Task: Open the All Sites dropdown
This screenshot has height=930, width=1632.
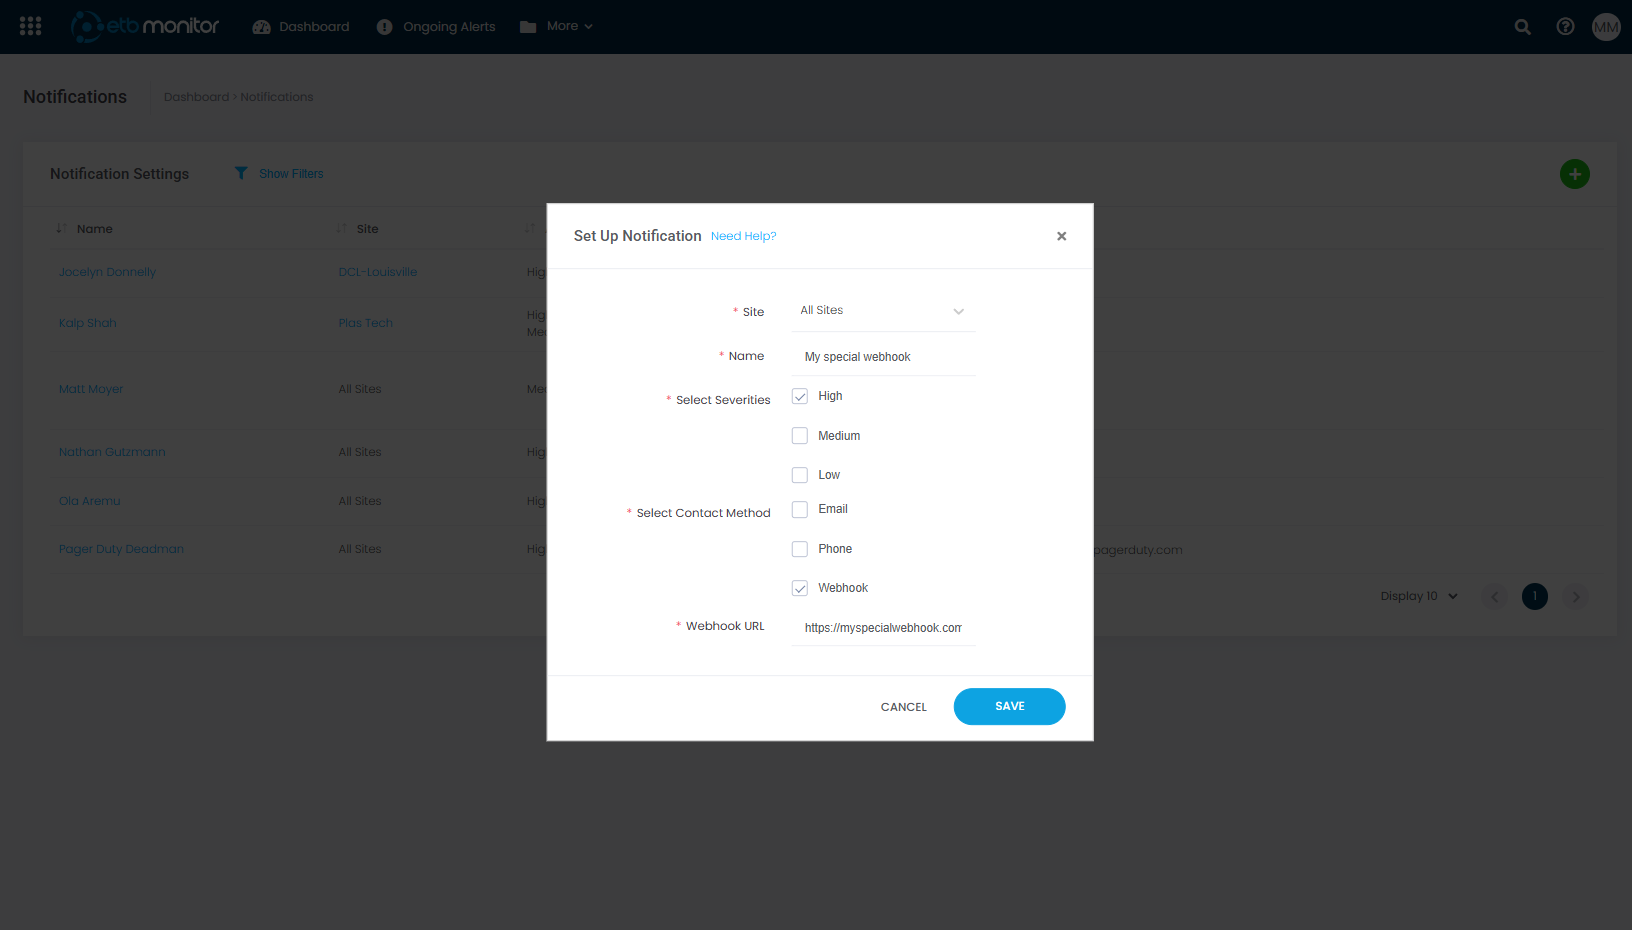Action: point(884,311)
